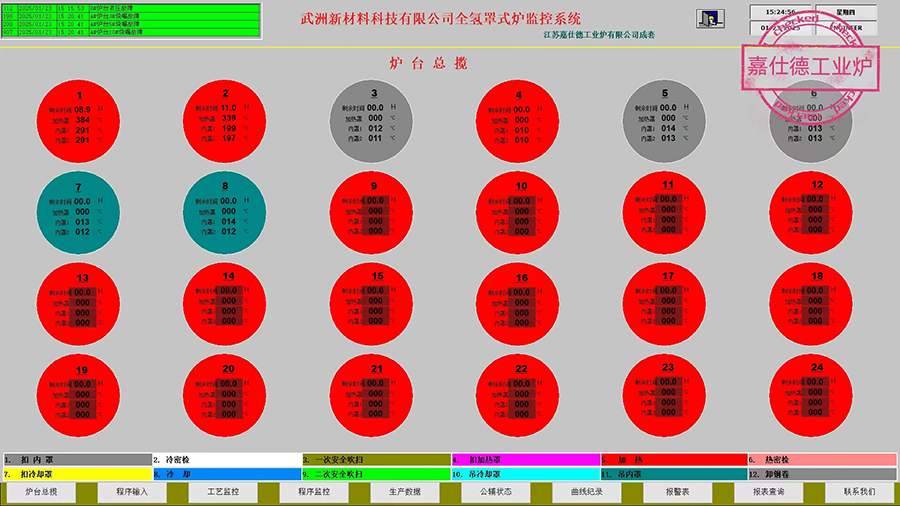Click the exit door icon in header
The image size is (900, 506).
[710, 19]
